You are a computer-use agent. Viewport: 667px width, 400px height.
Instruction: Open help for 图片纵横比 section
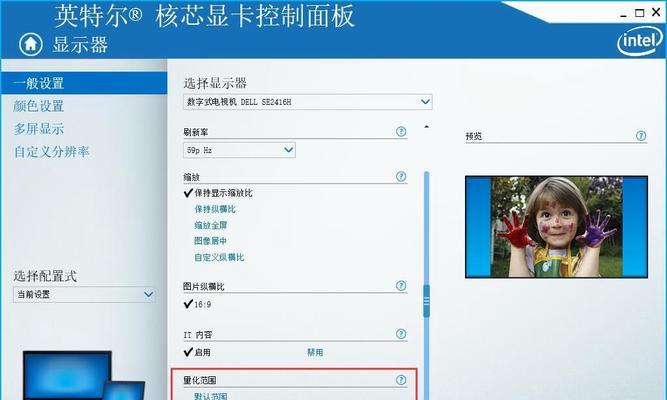tap(401, 286)
